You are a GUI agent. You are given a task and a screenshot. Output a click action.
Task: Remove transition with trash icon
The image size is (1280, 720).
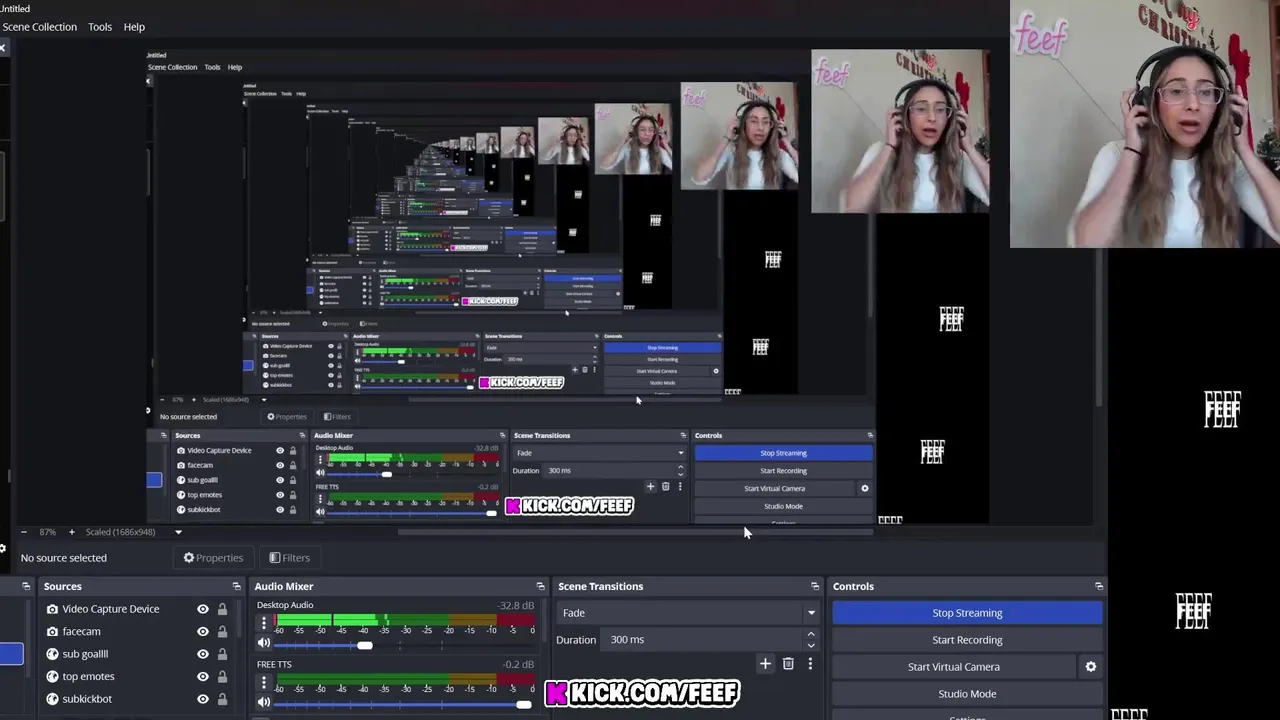pos(788,664)
